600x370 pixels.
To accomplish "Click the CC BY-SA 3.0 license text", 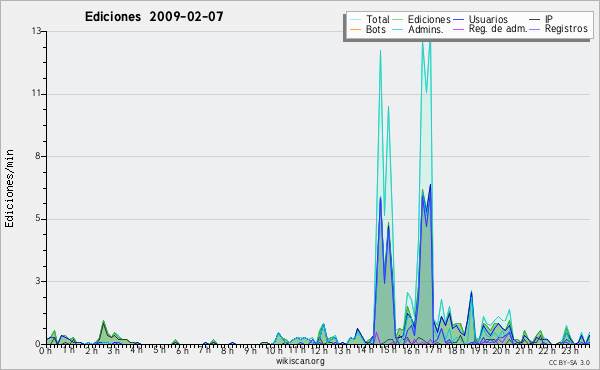I will (x=569, y=362).
